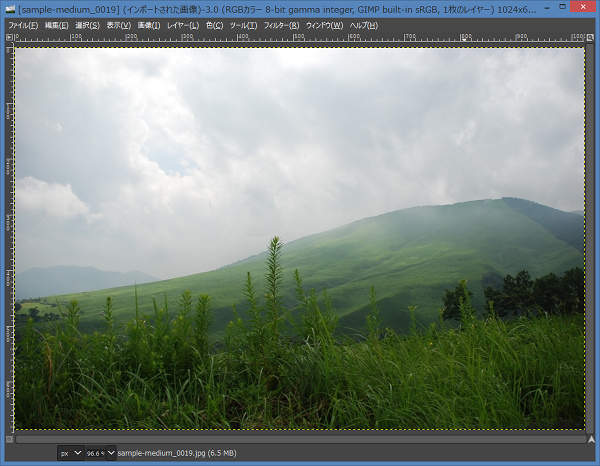This screenshot has width=600, height=466.
Task: Open the 画像(I) menu
Action: (149, 26)
